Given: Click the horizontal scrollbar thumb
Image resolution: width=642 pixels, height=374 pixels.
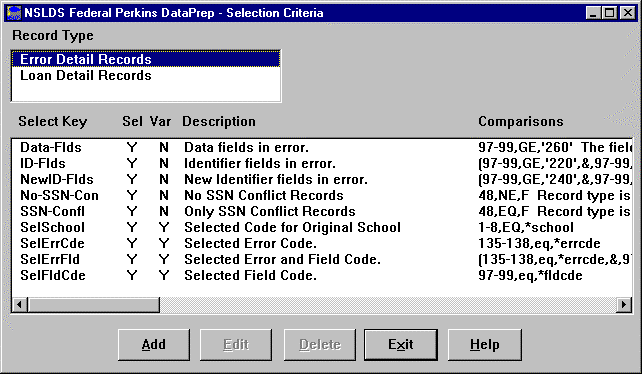Looking at the screenshot, I should point(93,304).
